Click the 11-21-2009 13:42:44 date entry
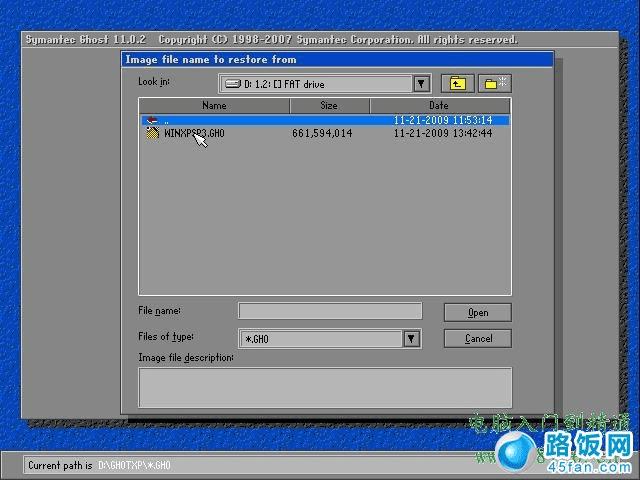Image resolution: width=640 pixels, height=480 pixels. (x=443, y=133)
